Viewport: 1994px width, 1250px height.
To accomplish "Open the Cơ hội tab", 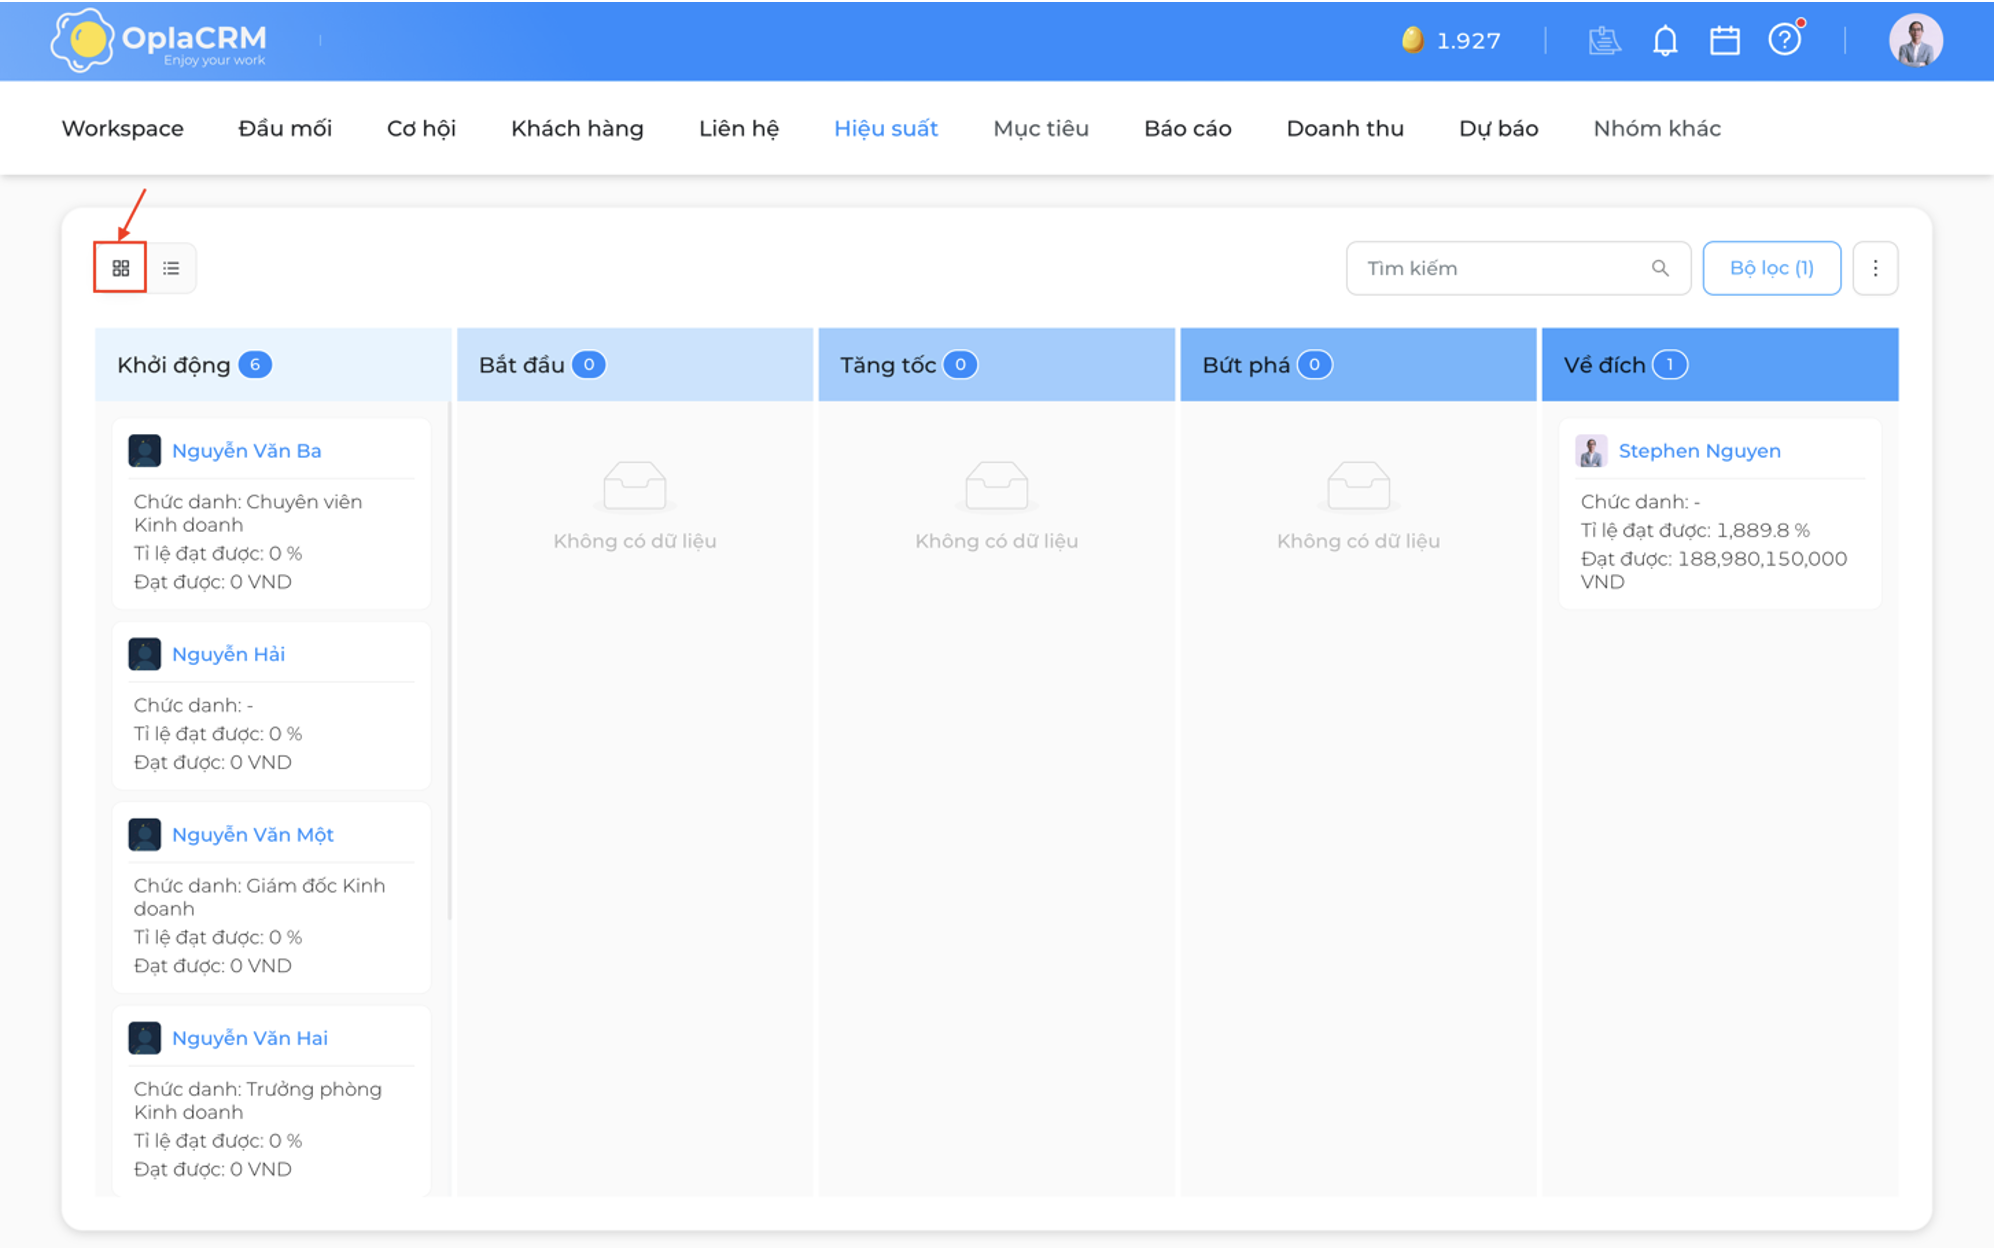I will 421,128.
